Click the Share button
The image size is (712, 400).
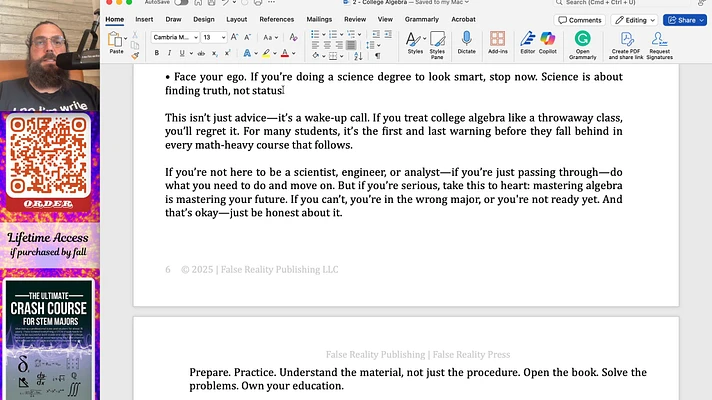pyautogui.click(x=685, y=19)
